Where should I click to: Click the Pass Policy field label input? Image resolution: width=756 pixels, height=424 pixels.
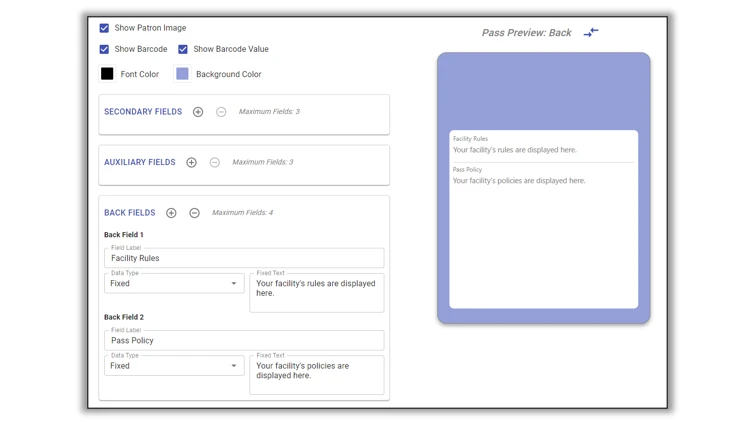pos(244,341)
